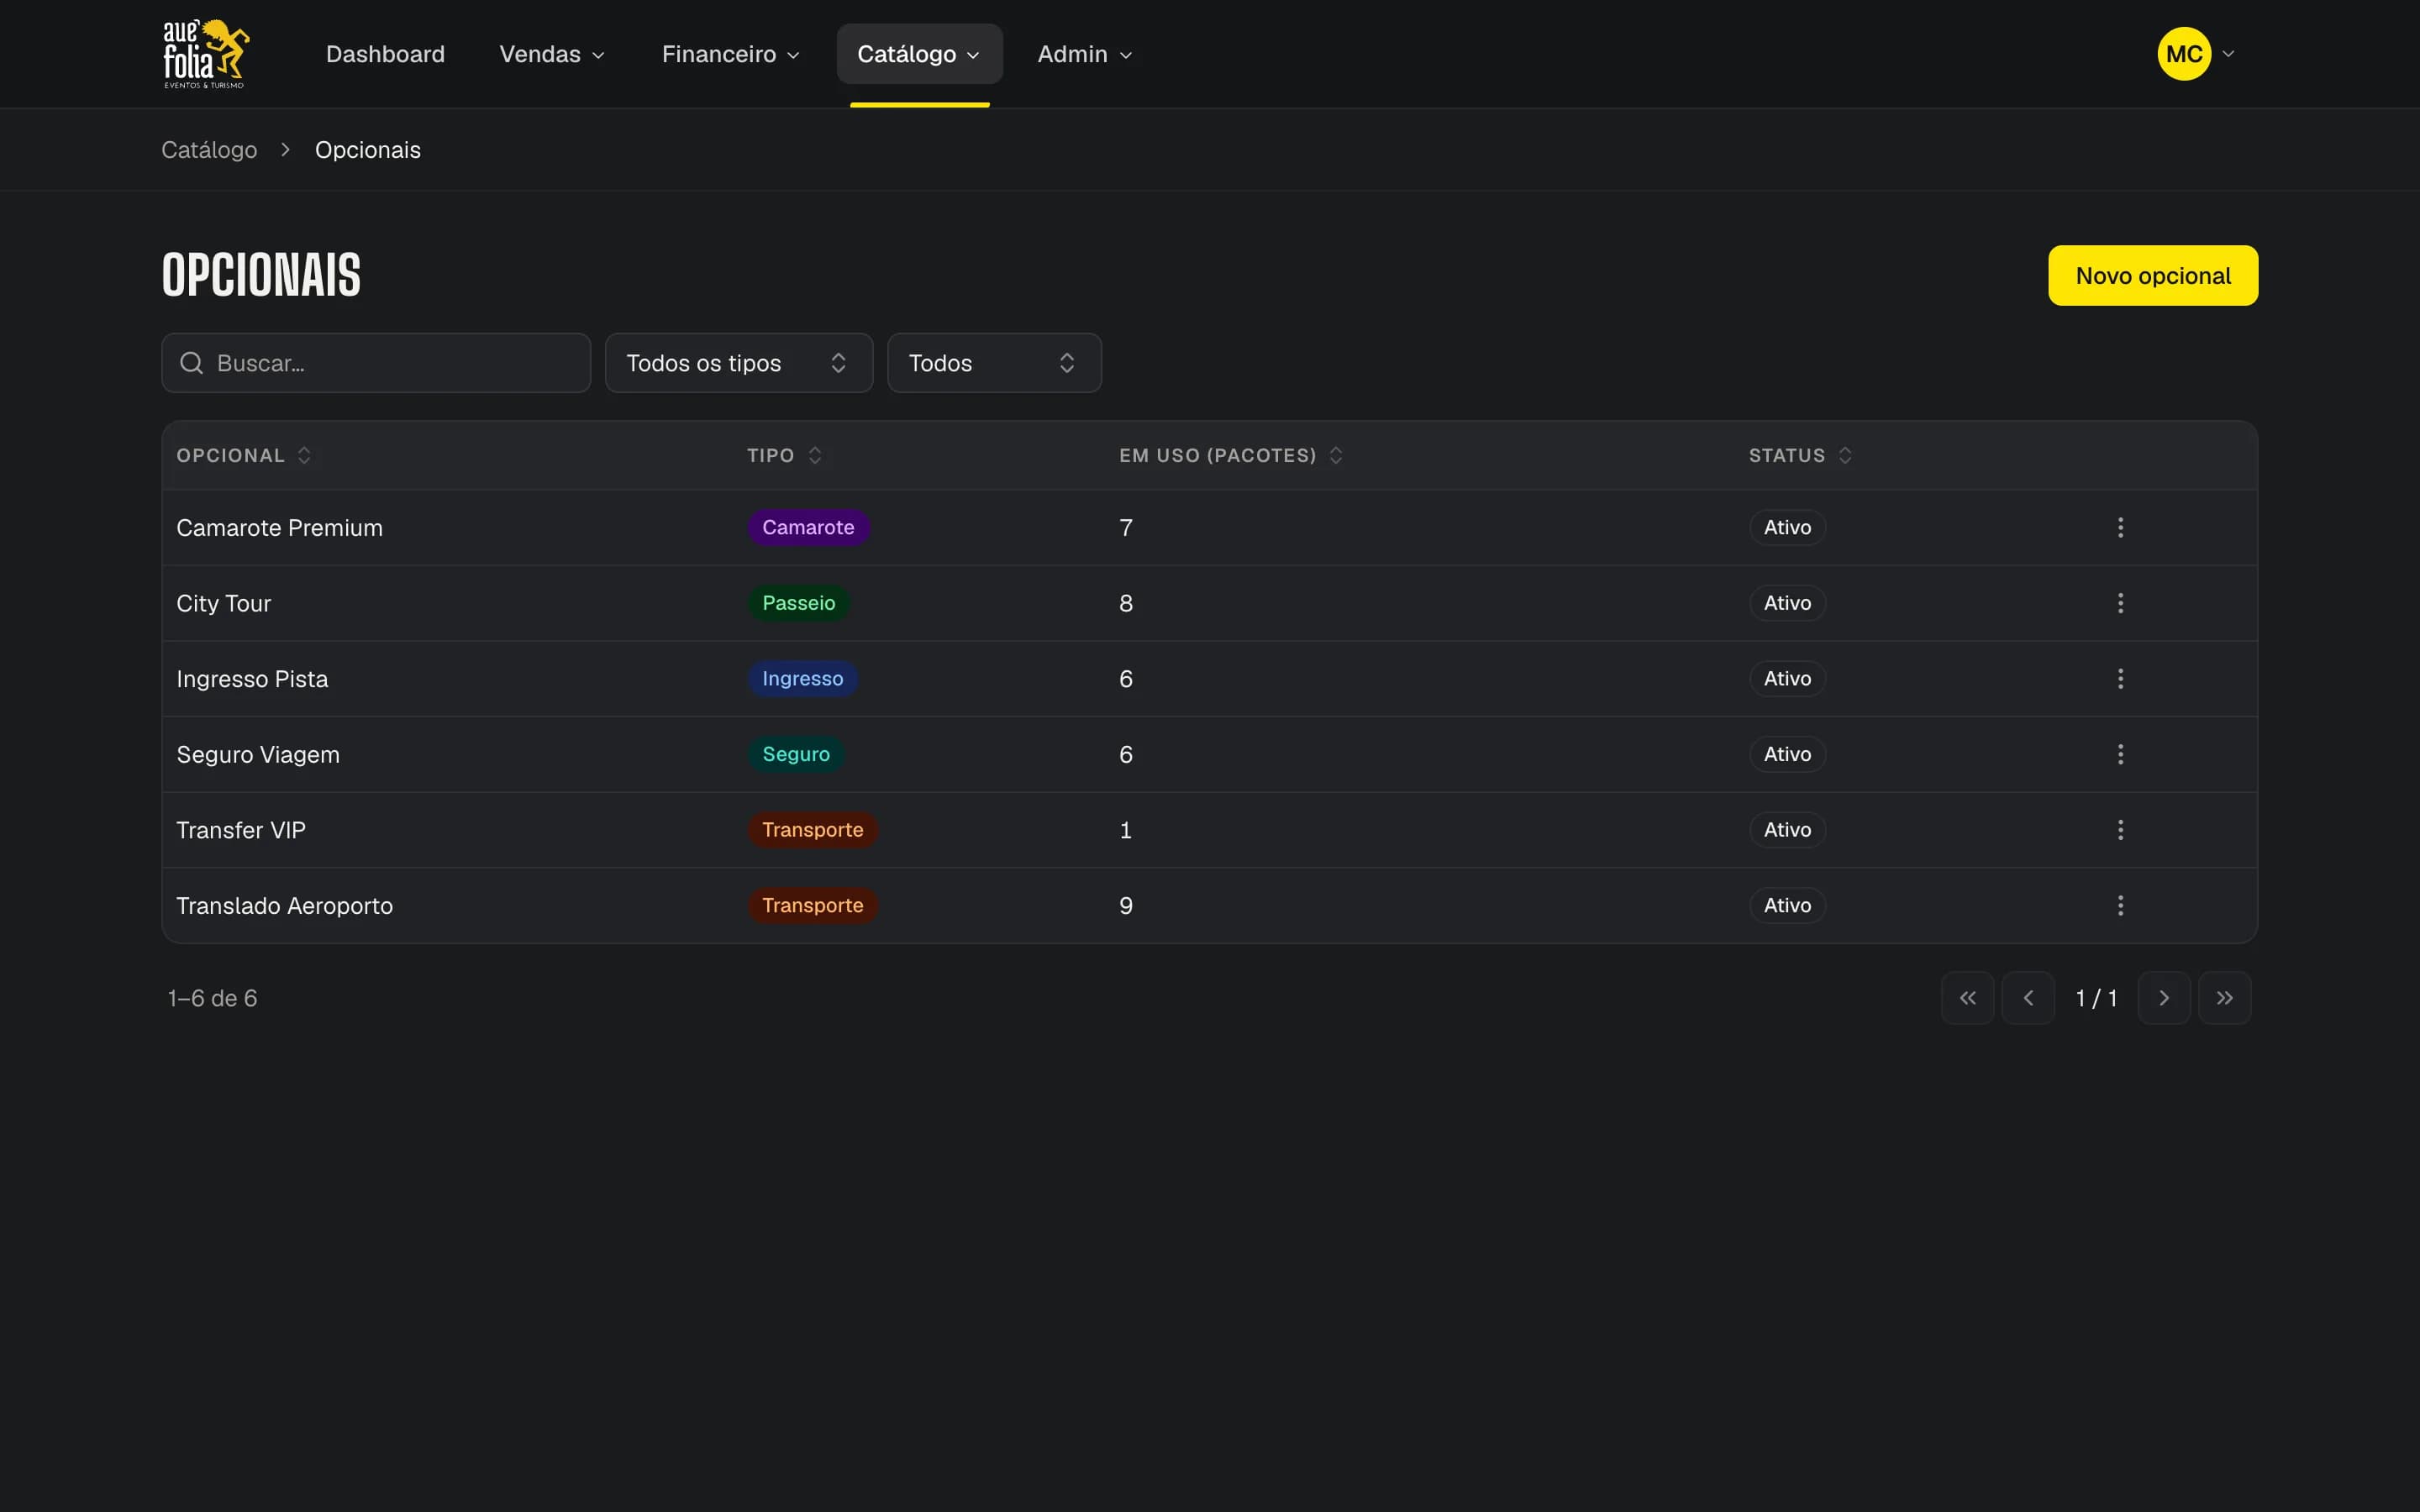Screen dimensions: 2420x1512
Task: Open actions menu for Camarote Premium row
Action: pyautogui.click(x=2120, y=527)
